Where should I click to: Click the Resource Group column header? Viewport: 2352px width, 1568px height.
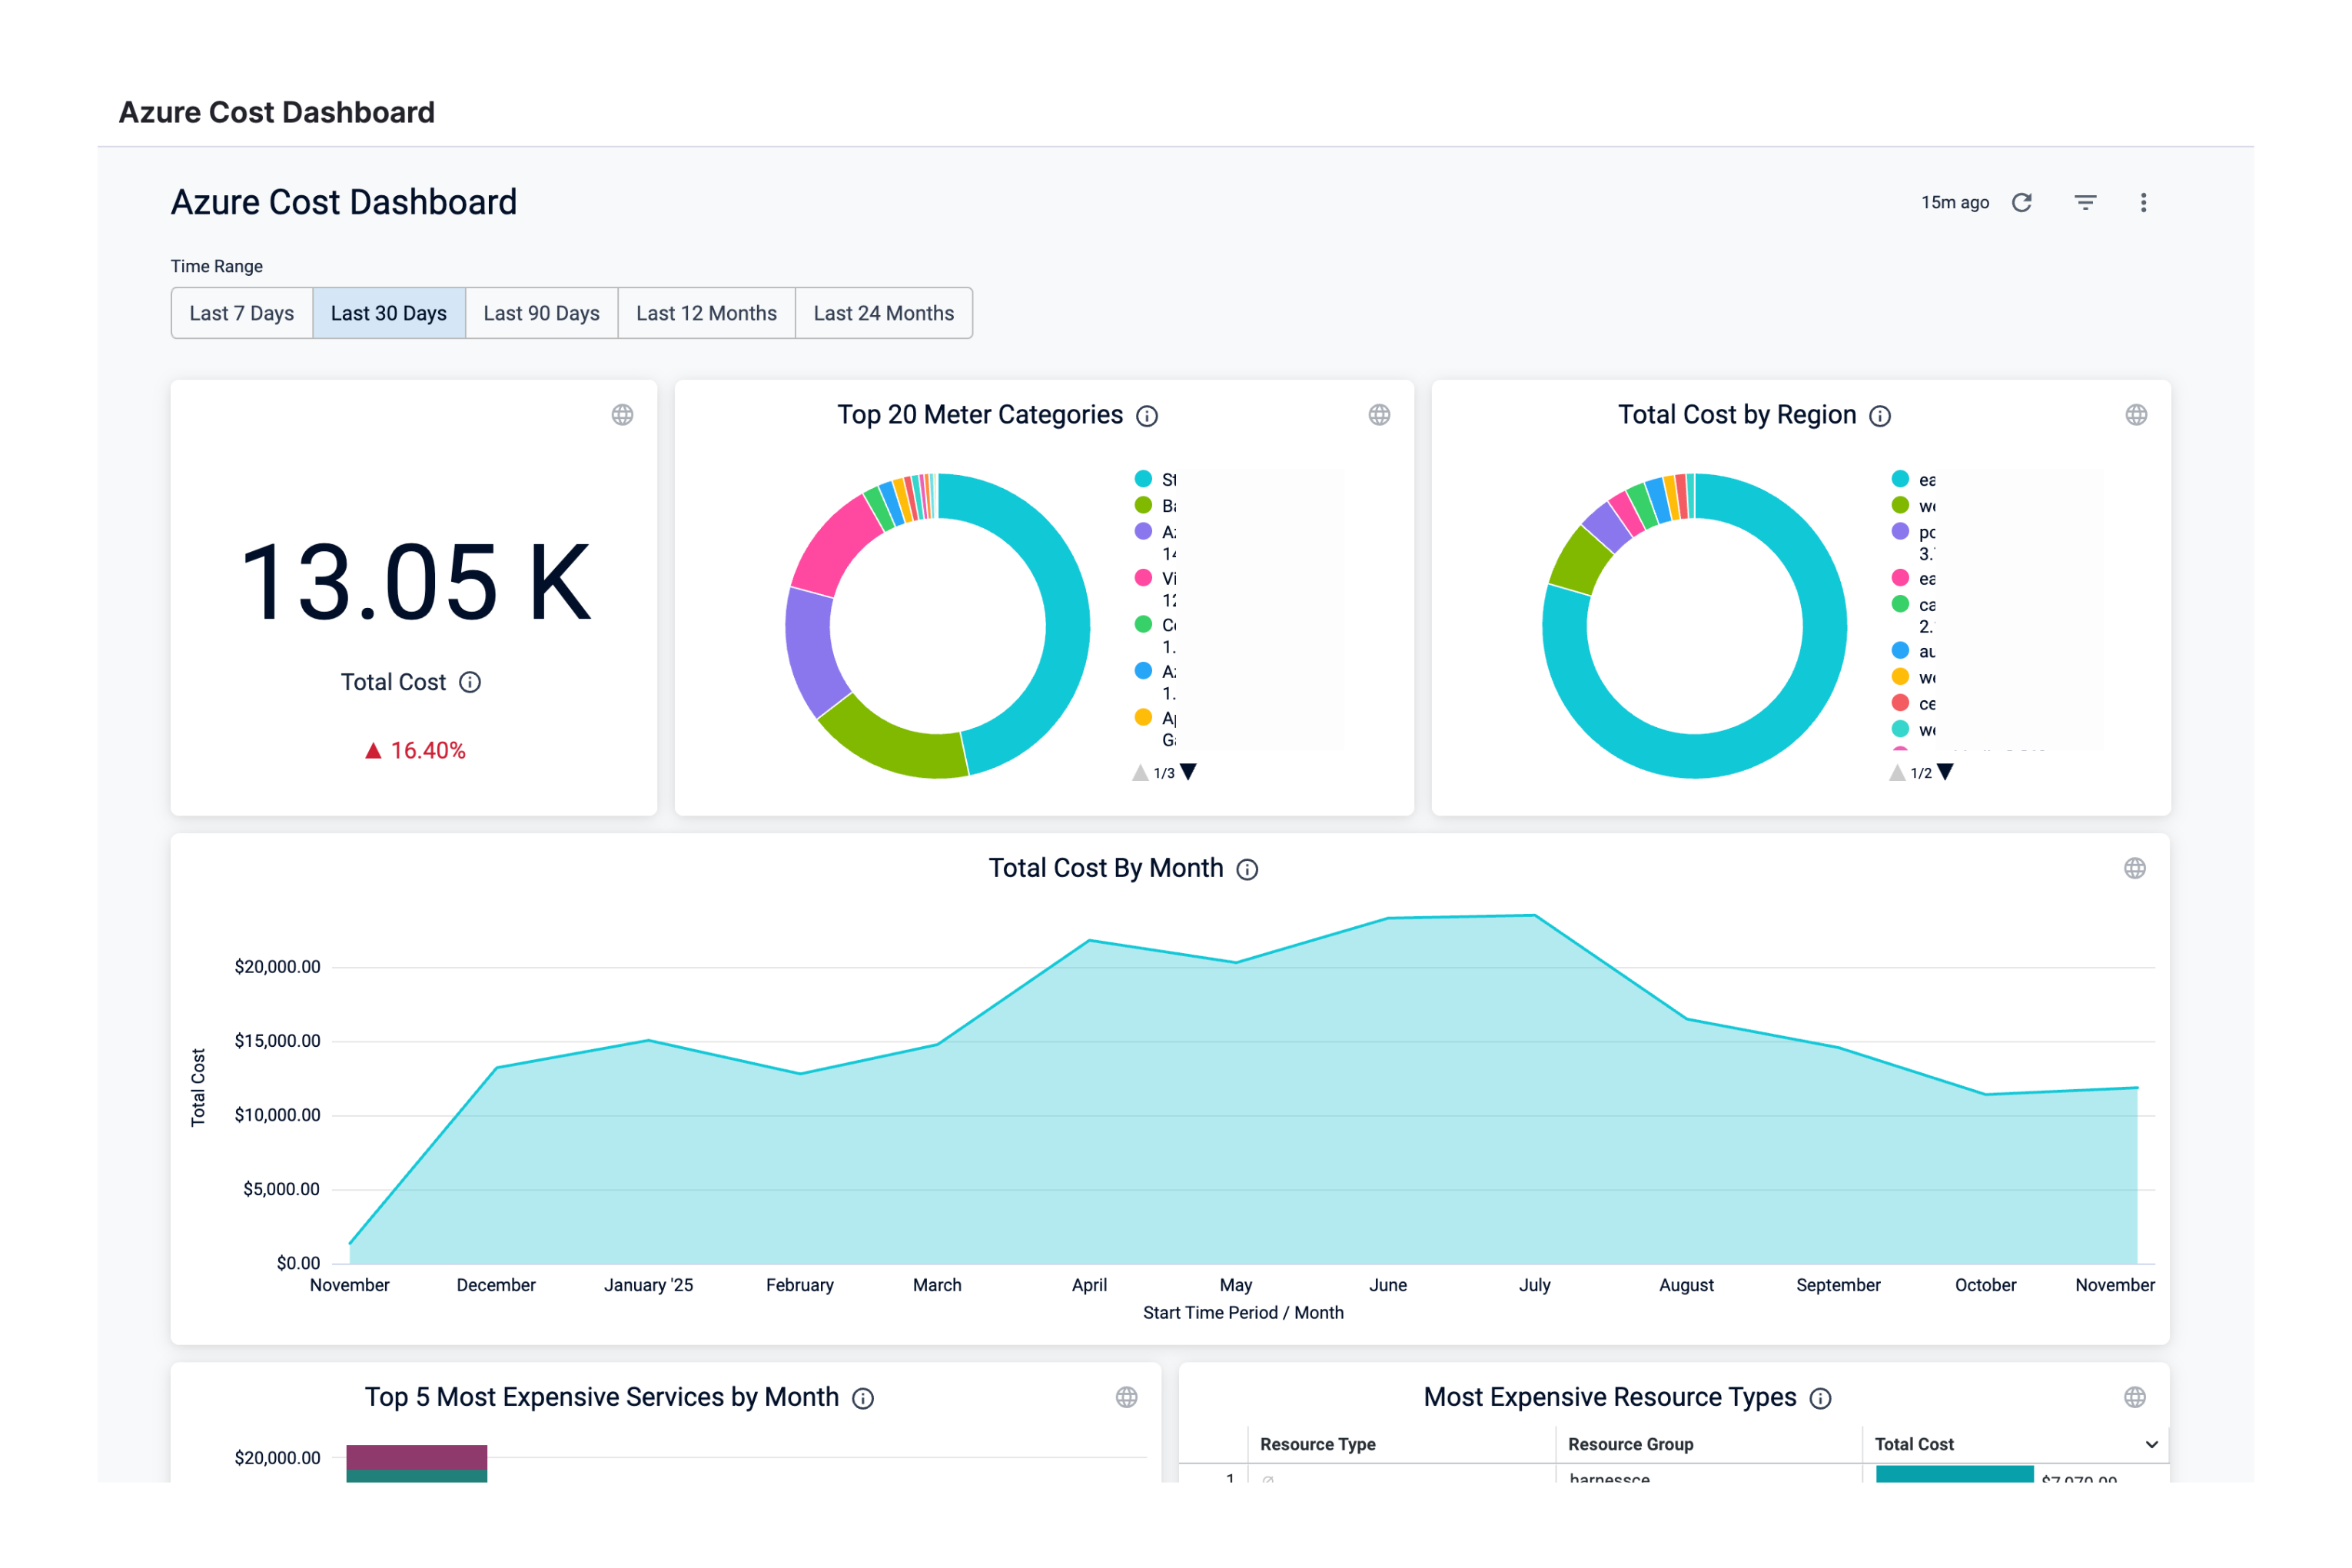[1630, 1444]
